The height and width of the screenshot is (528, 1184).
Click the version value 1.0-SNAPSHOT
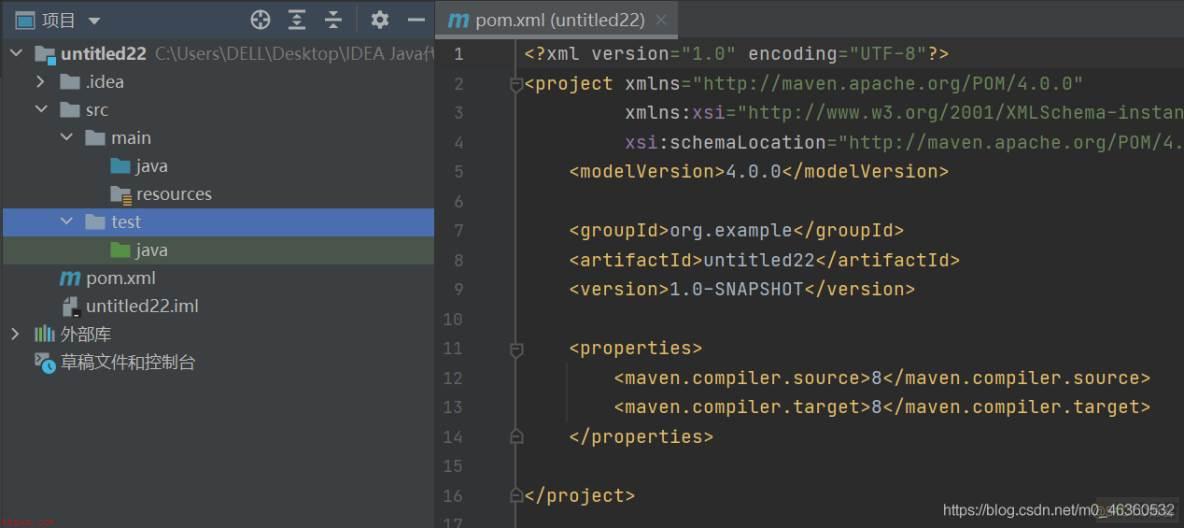(736, 289)
